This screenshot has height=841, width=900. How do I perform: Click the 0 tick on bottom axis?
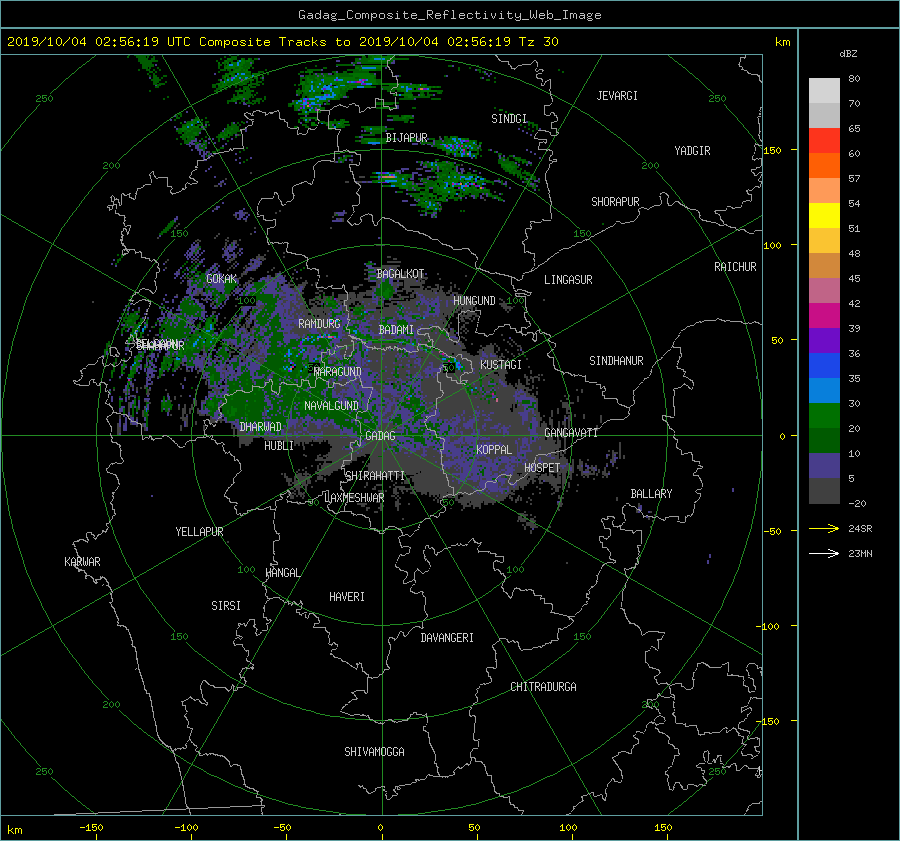[380, 828]
